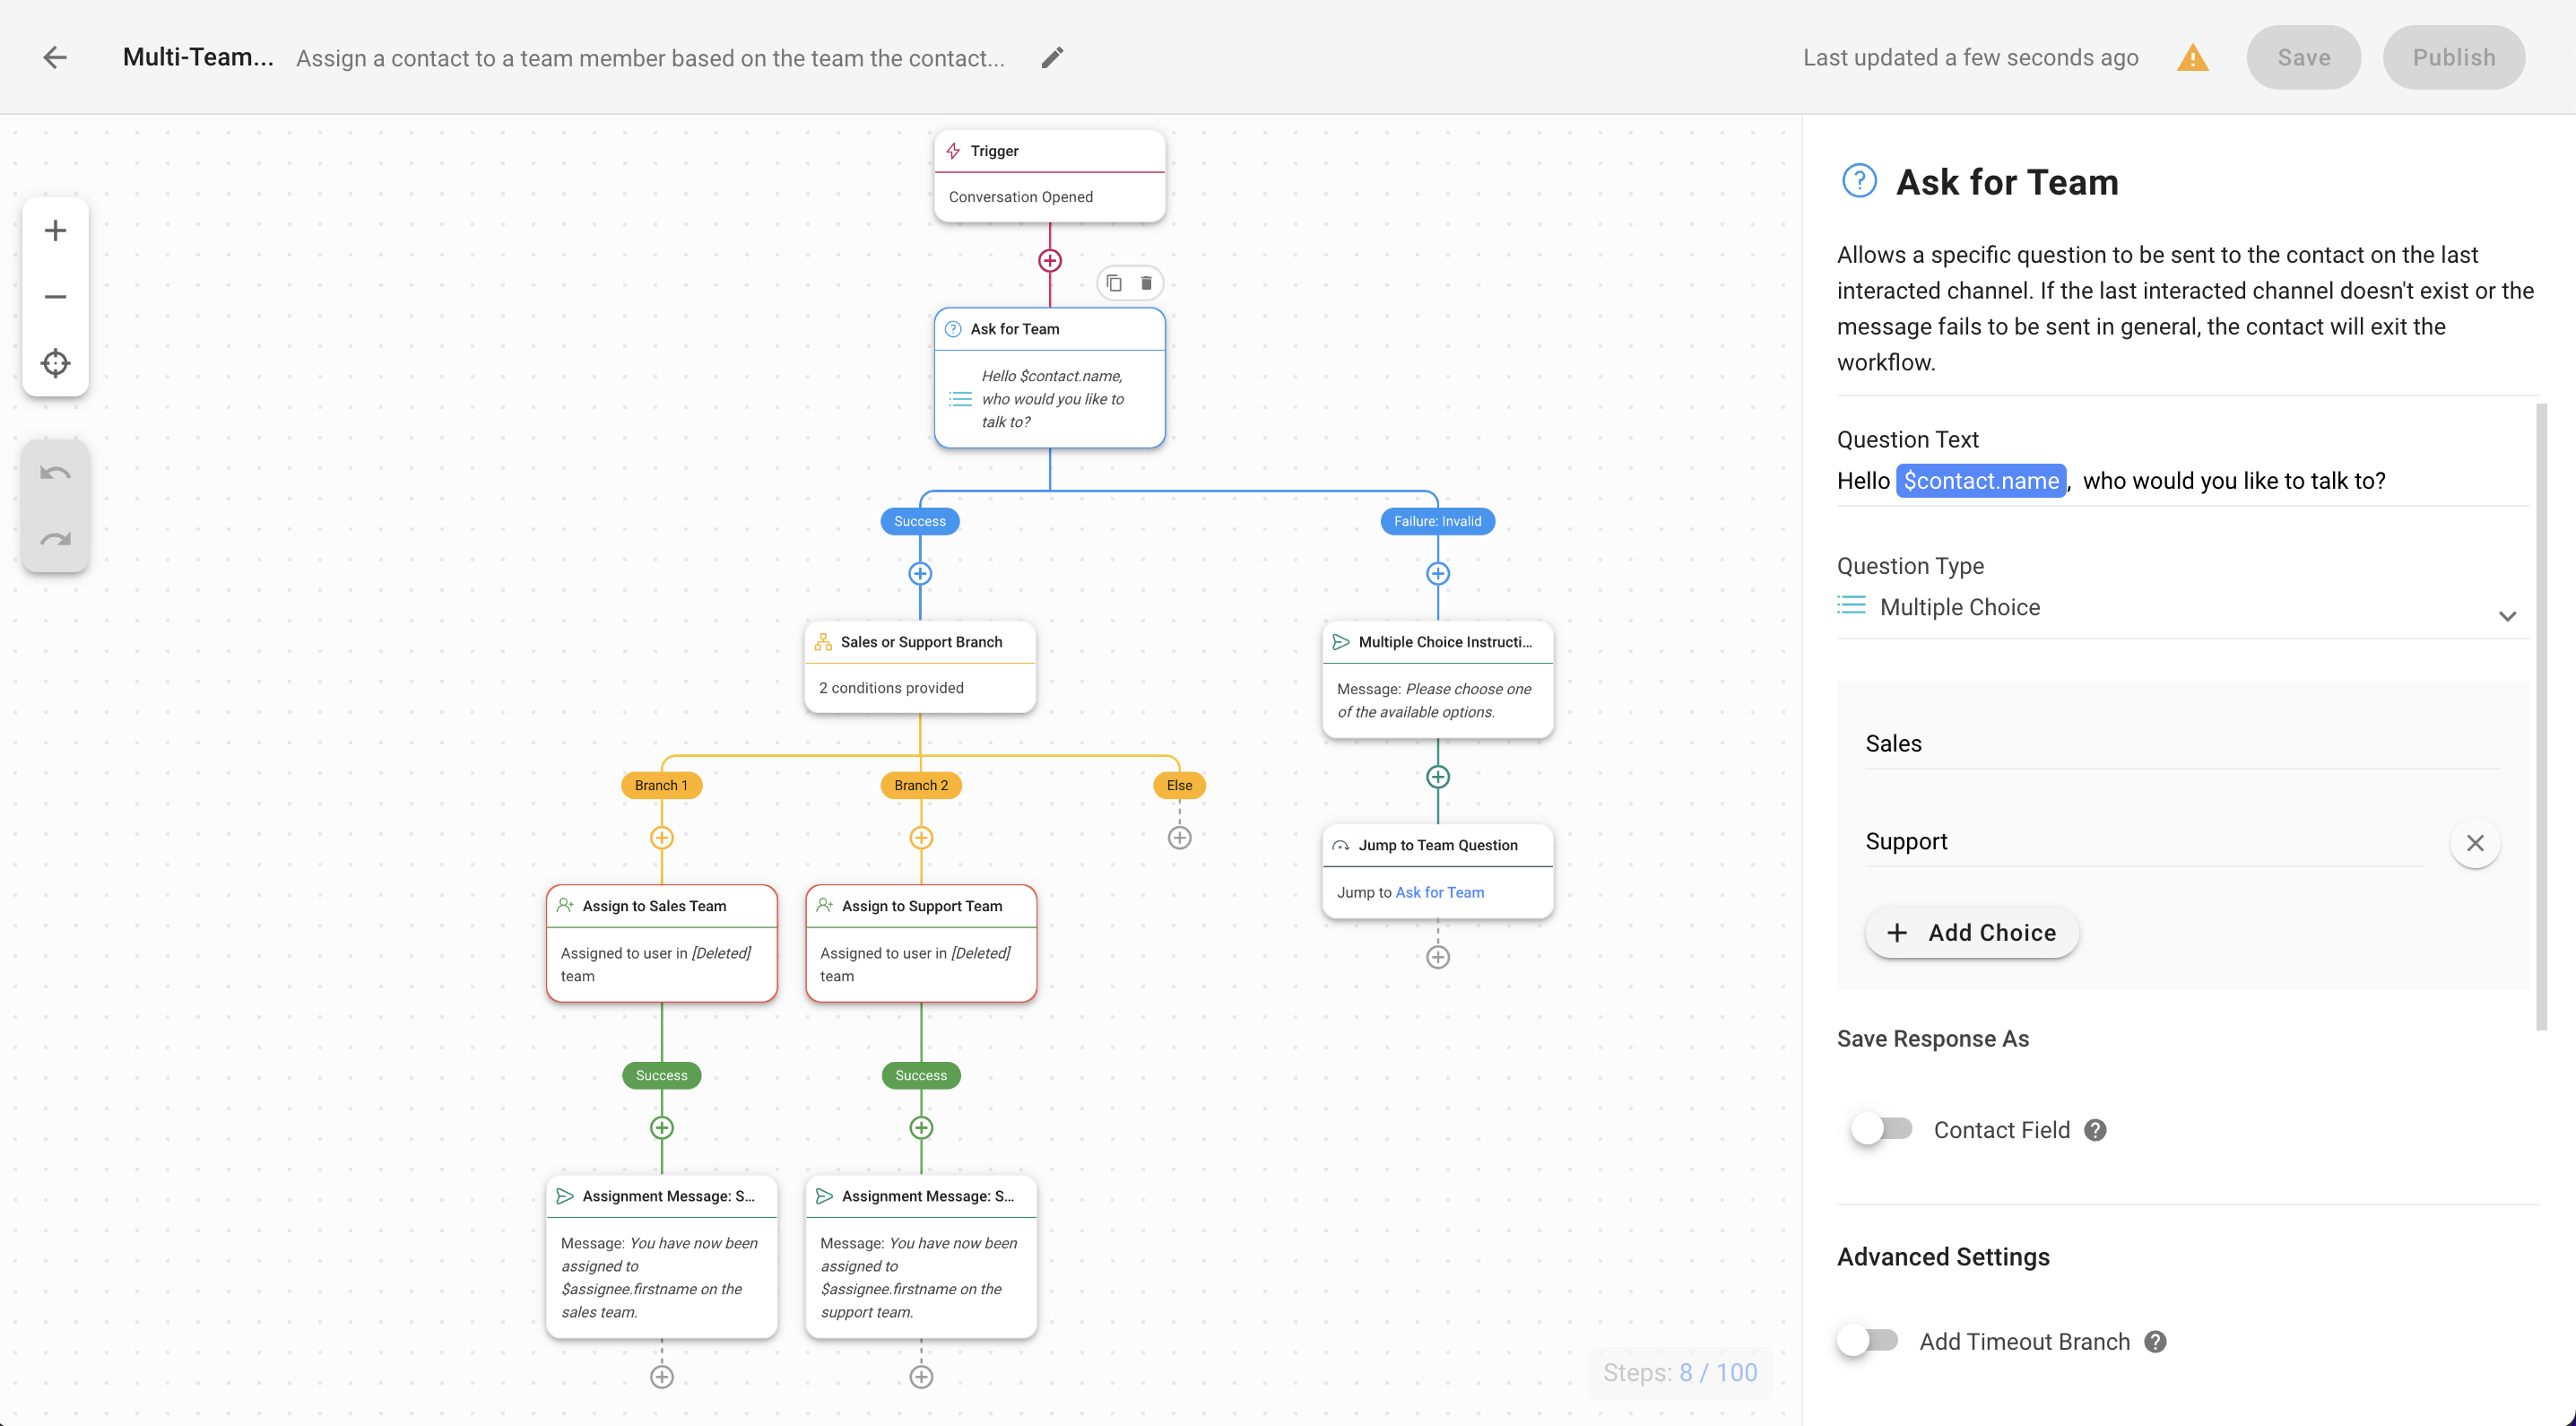Expand Advanced Settings section
Image resolution: width=2576 pixels, height=1426 pixels.
1944,1256
